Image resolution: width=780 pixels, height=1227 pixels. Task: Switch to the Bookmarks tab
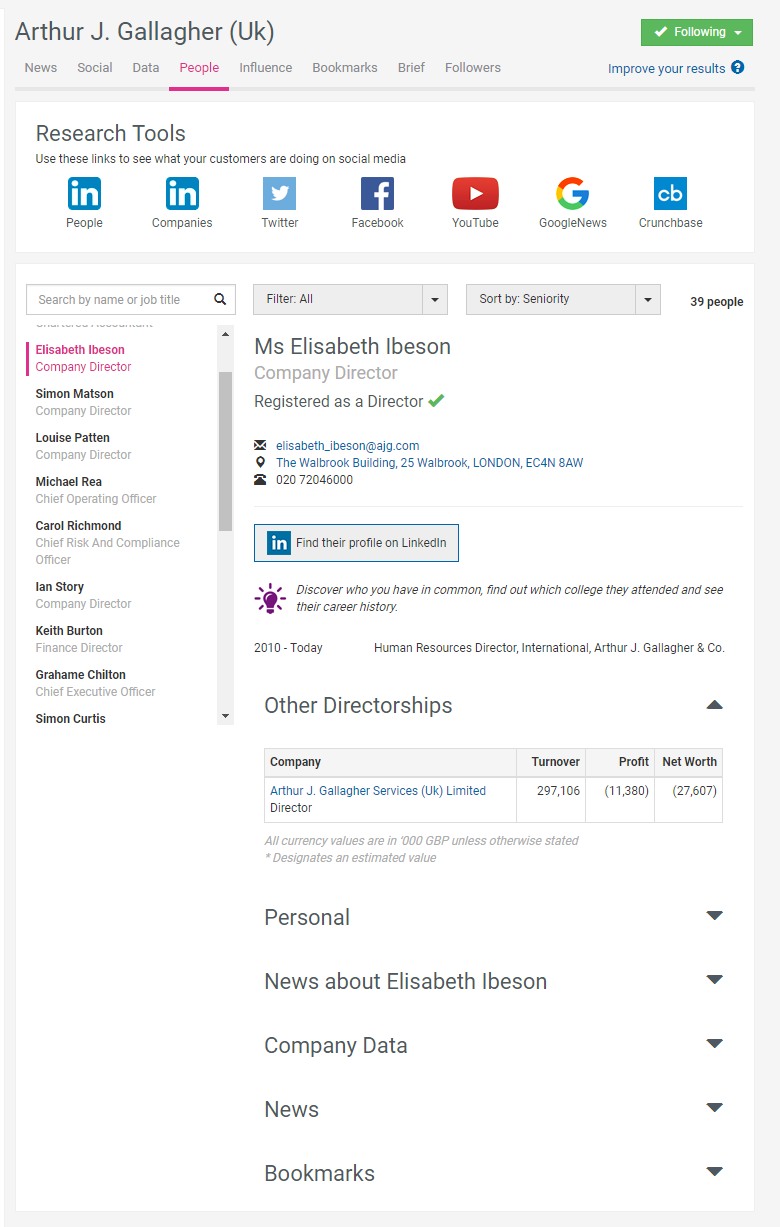[345, 68]
